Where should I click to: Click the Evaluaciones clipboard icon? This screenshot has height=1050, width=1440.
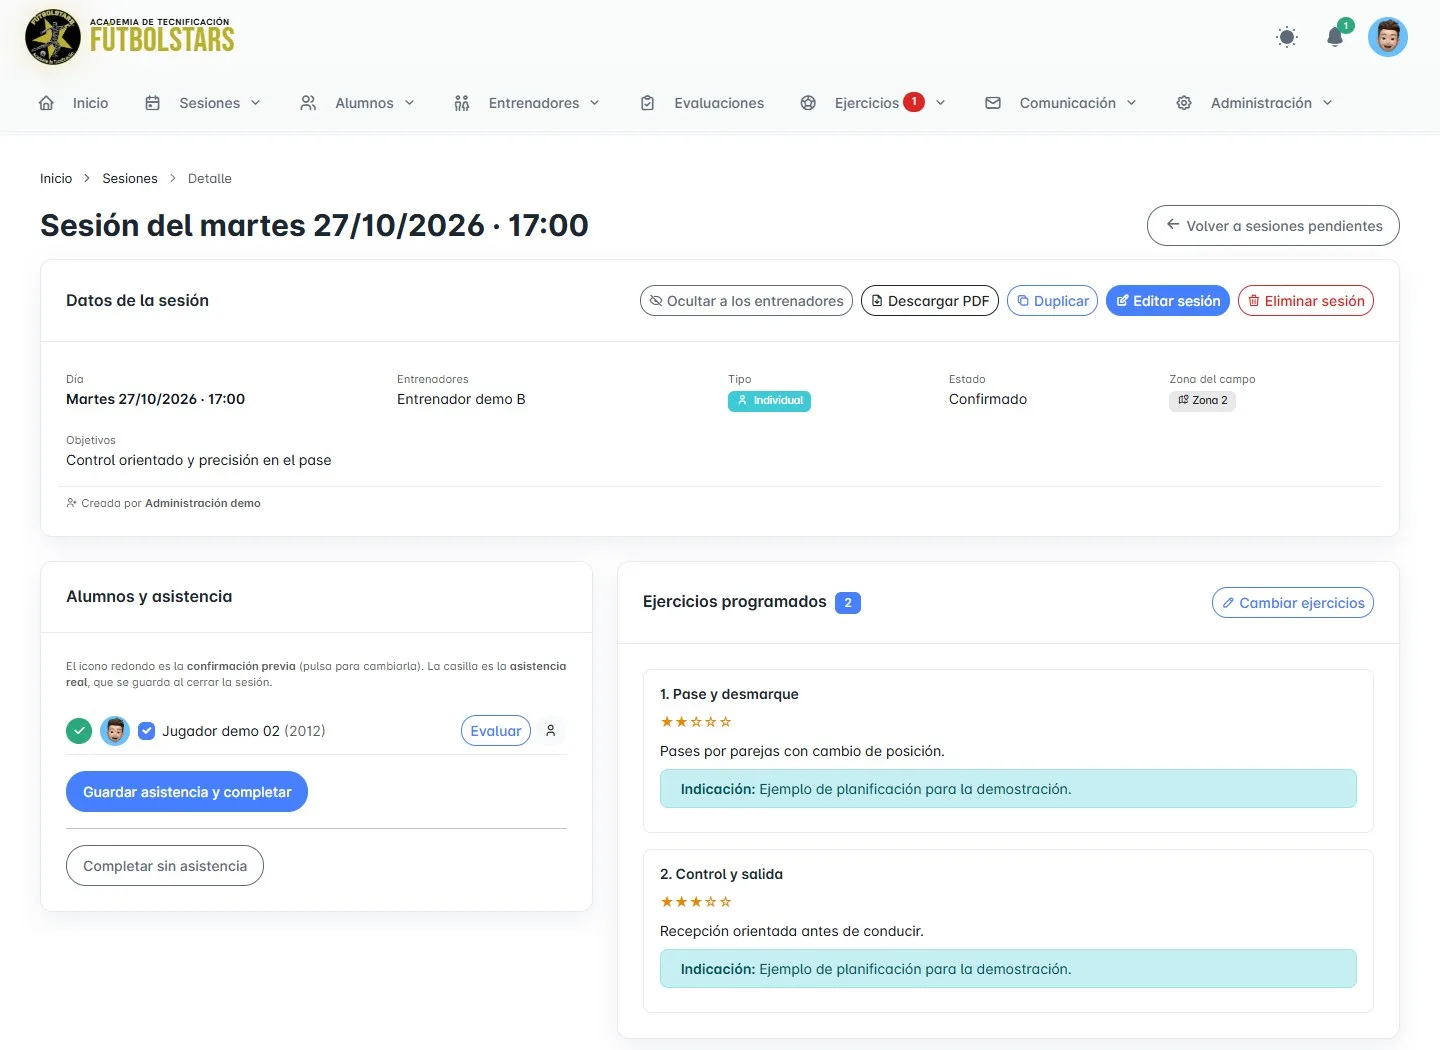point(647,103)
